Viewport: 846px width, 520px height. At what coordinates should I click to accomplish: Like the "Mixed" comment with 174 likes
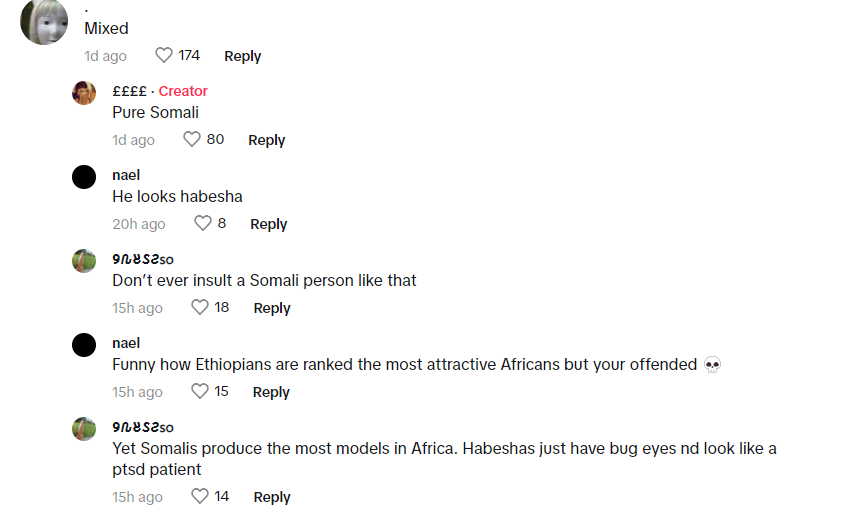point(163,55)
